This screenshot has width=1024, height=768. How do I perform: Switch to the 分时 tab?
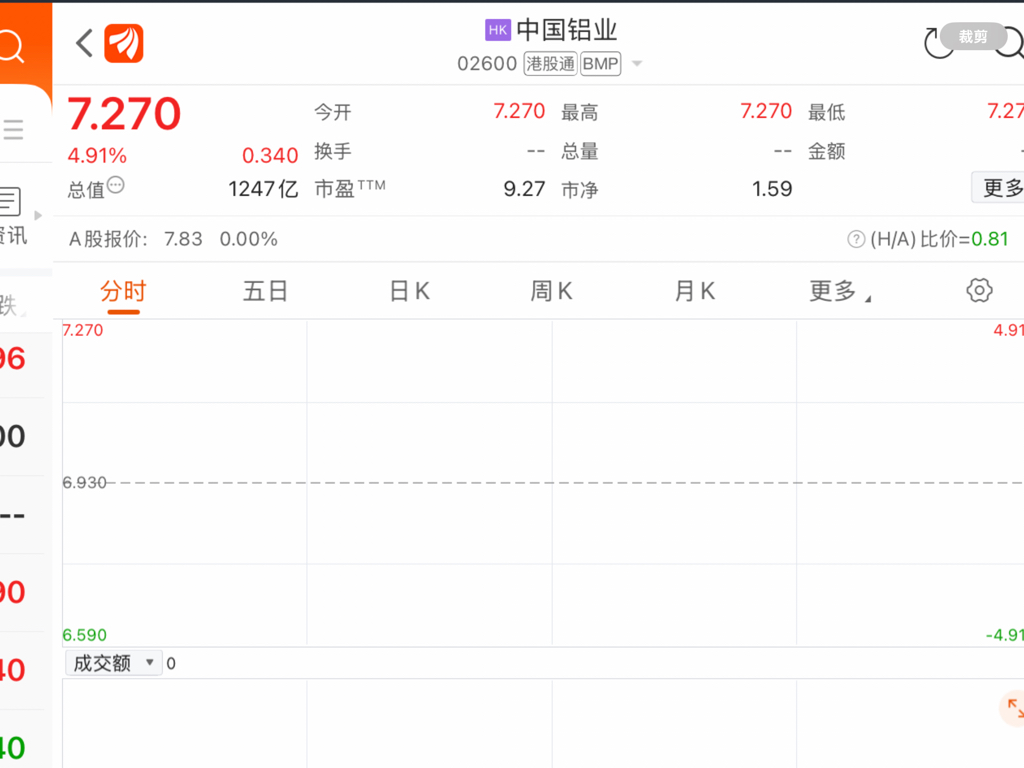click(x=123, y=291)
